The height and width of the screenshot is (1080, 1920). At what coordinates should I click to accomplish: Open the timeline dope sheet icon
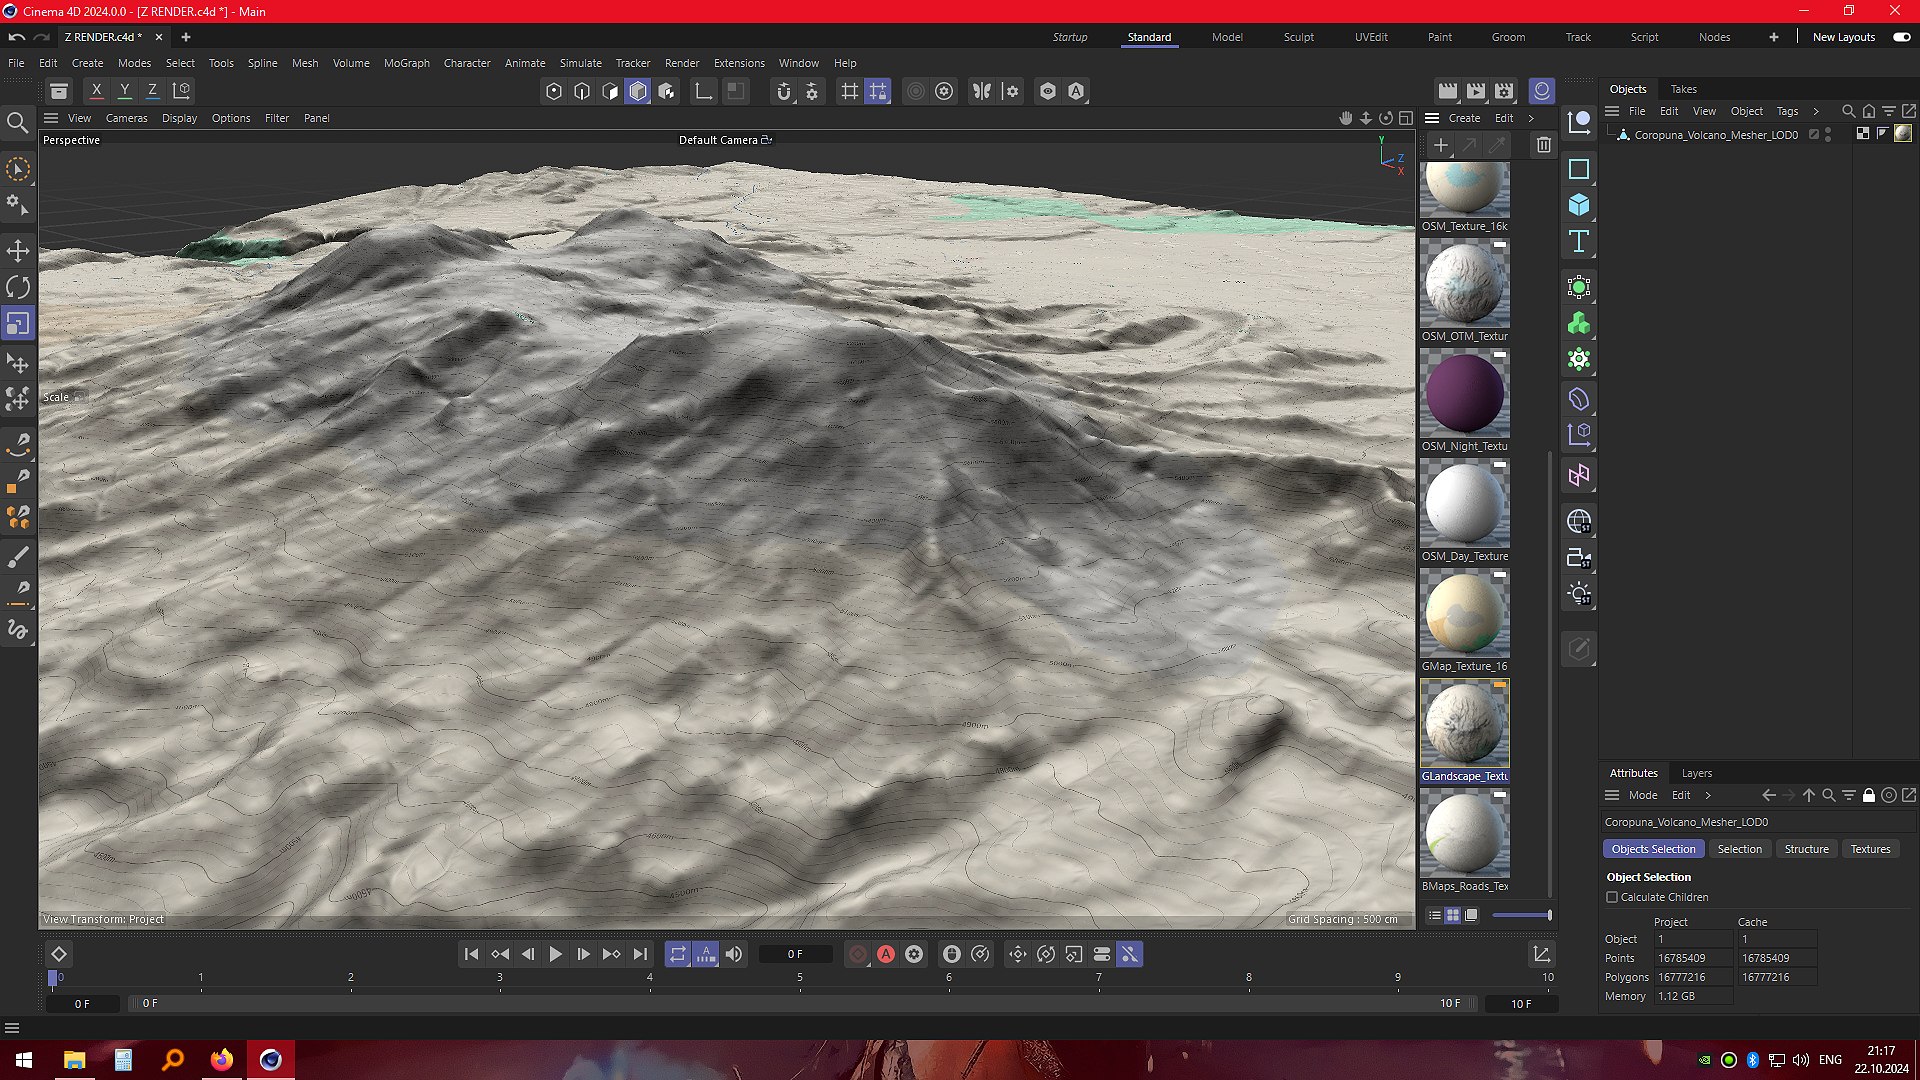coord(1541,954)
